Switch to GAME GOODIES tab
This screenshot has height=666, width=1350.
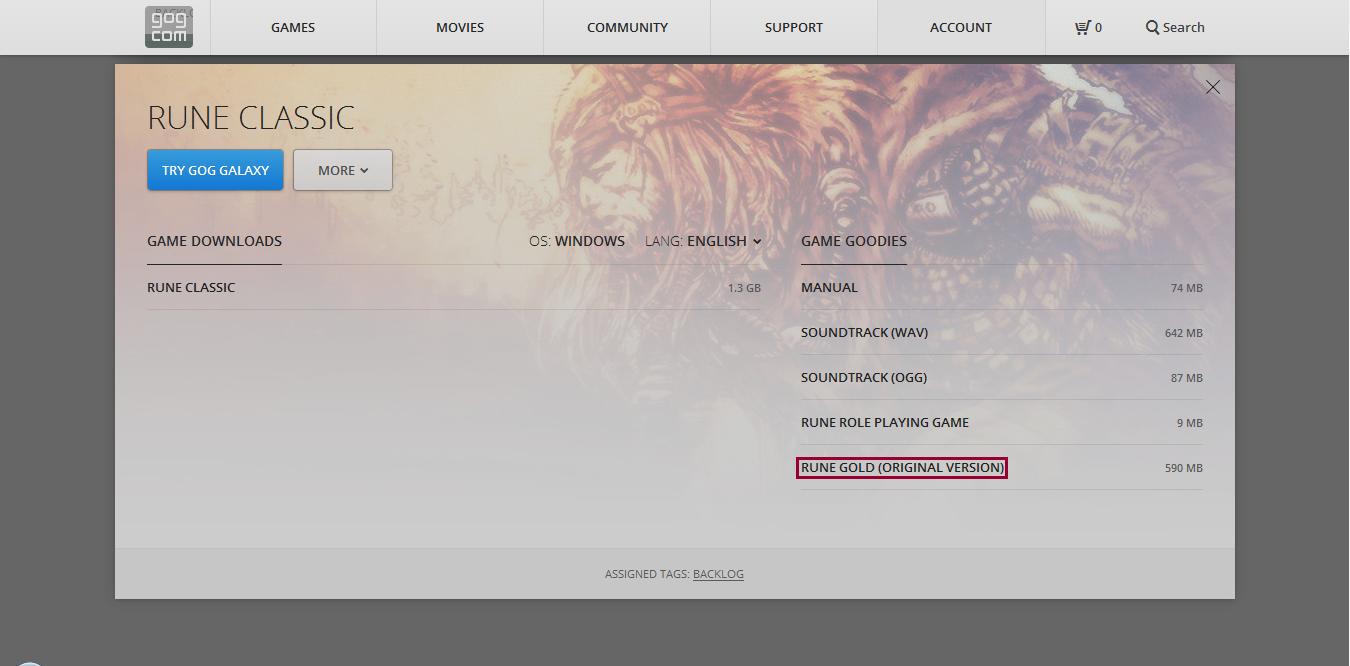coord(854,241)
